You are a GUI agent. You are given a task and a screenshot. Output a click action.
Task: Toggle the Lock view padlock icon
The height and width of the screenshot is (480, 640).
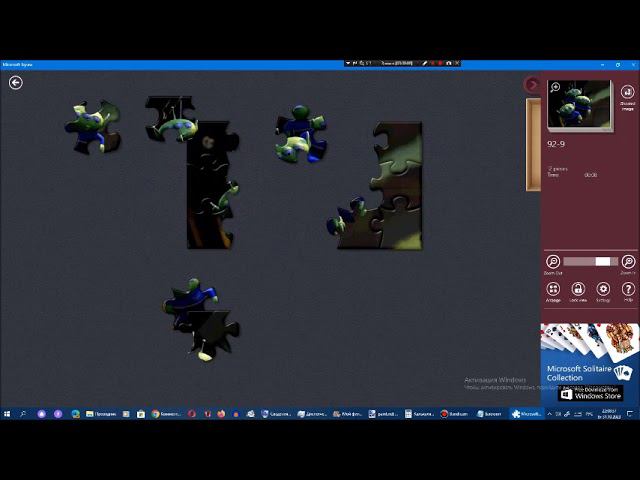578,289
